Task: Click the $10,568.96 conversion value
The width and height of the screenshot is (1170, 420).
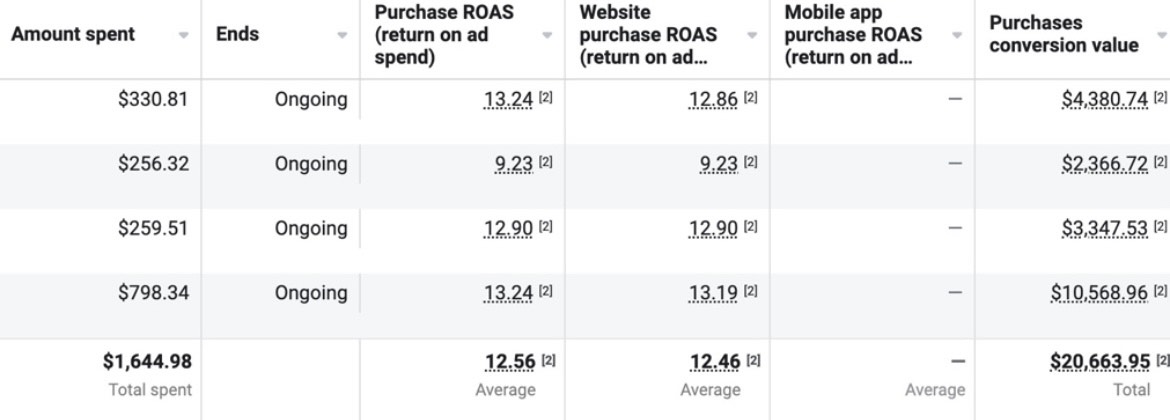Action: coord(1099,293)
